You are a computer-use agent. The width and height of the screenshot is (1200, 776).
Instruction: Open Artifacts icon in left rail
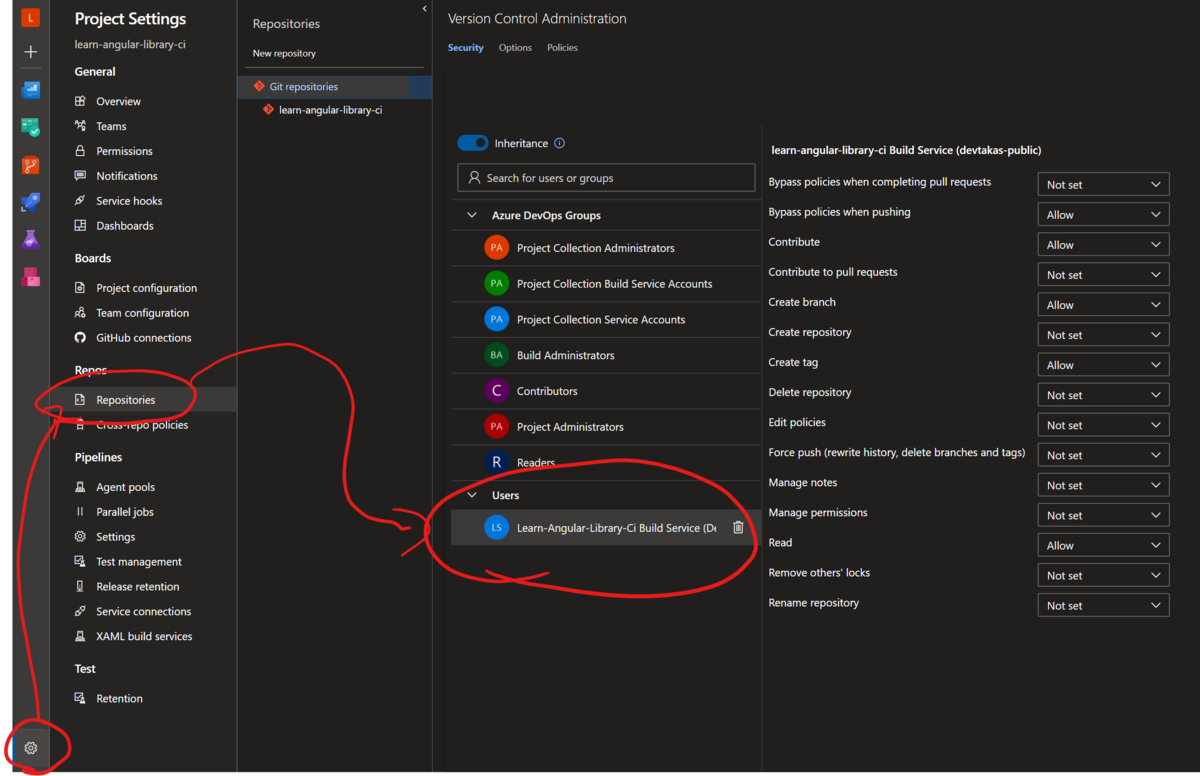click(31, 277)
